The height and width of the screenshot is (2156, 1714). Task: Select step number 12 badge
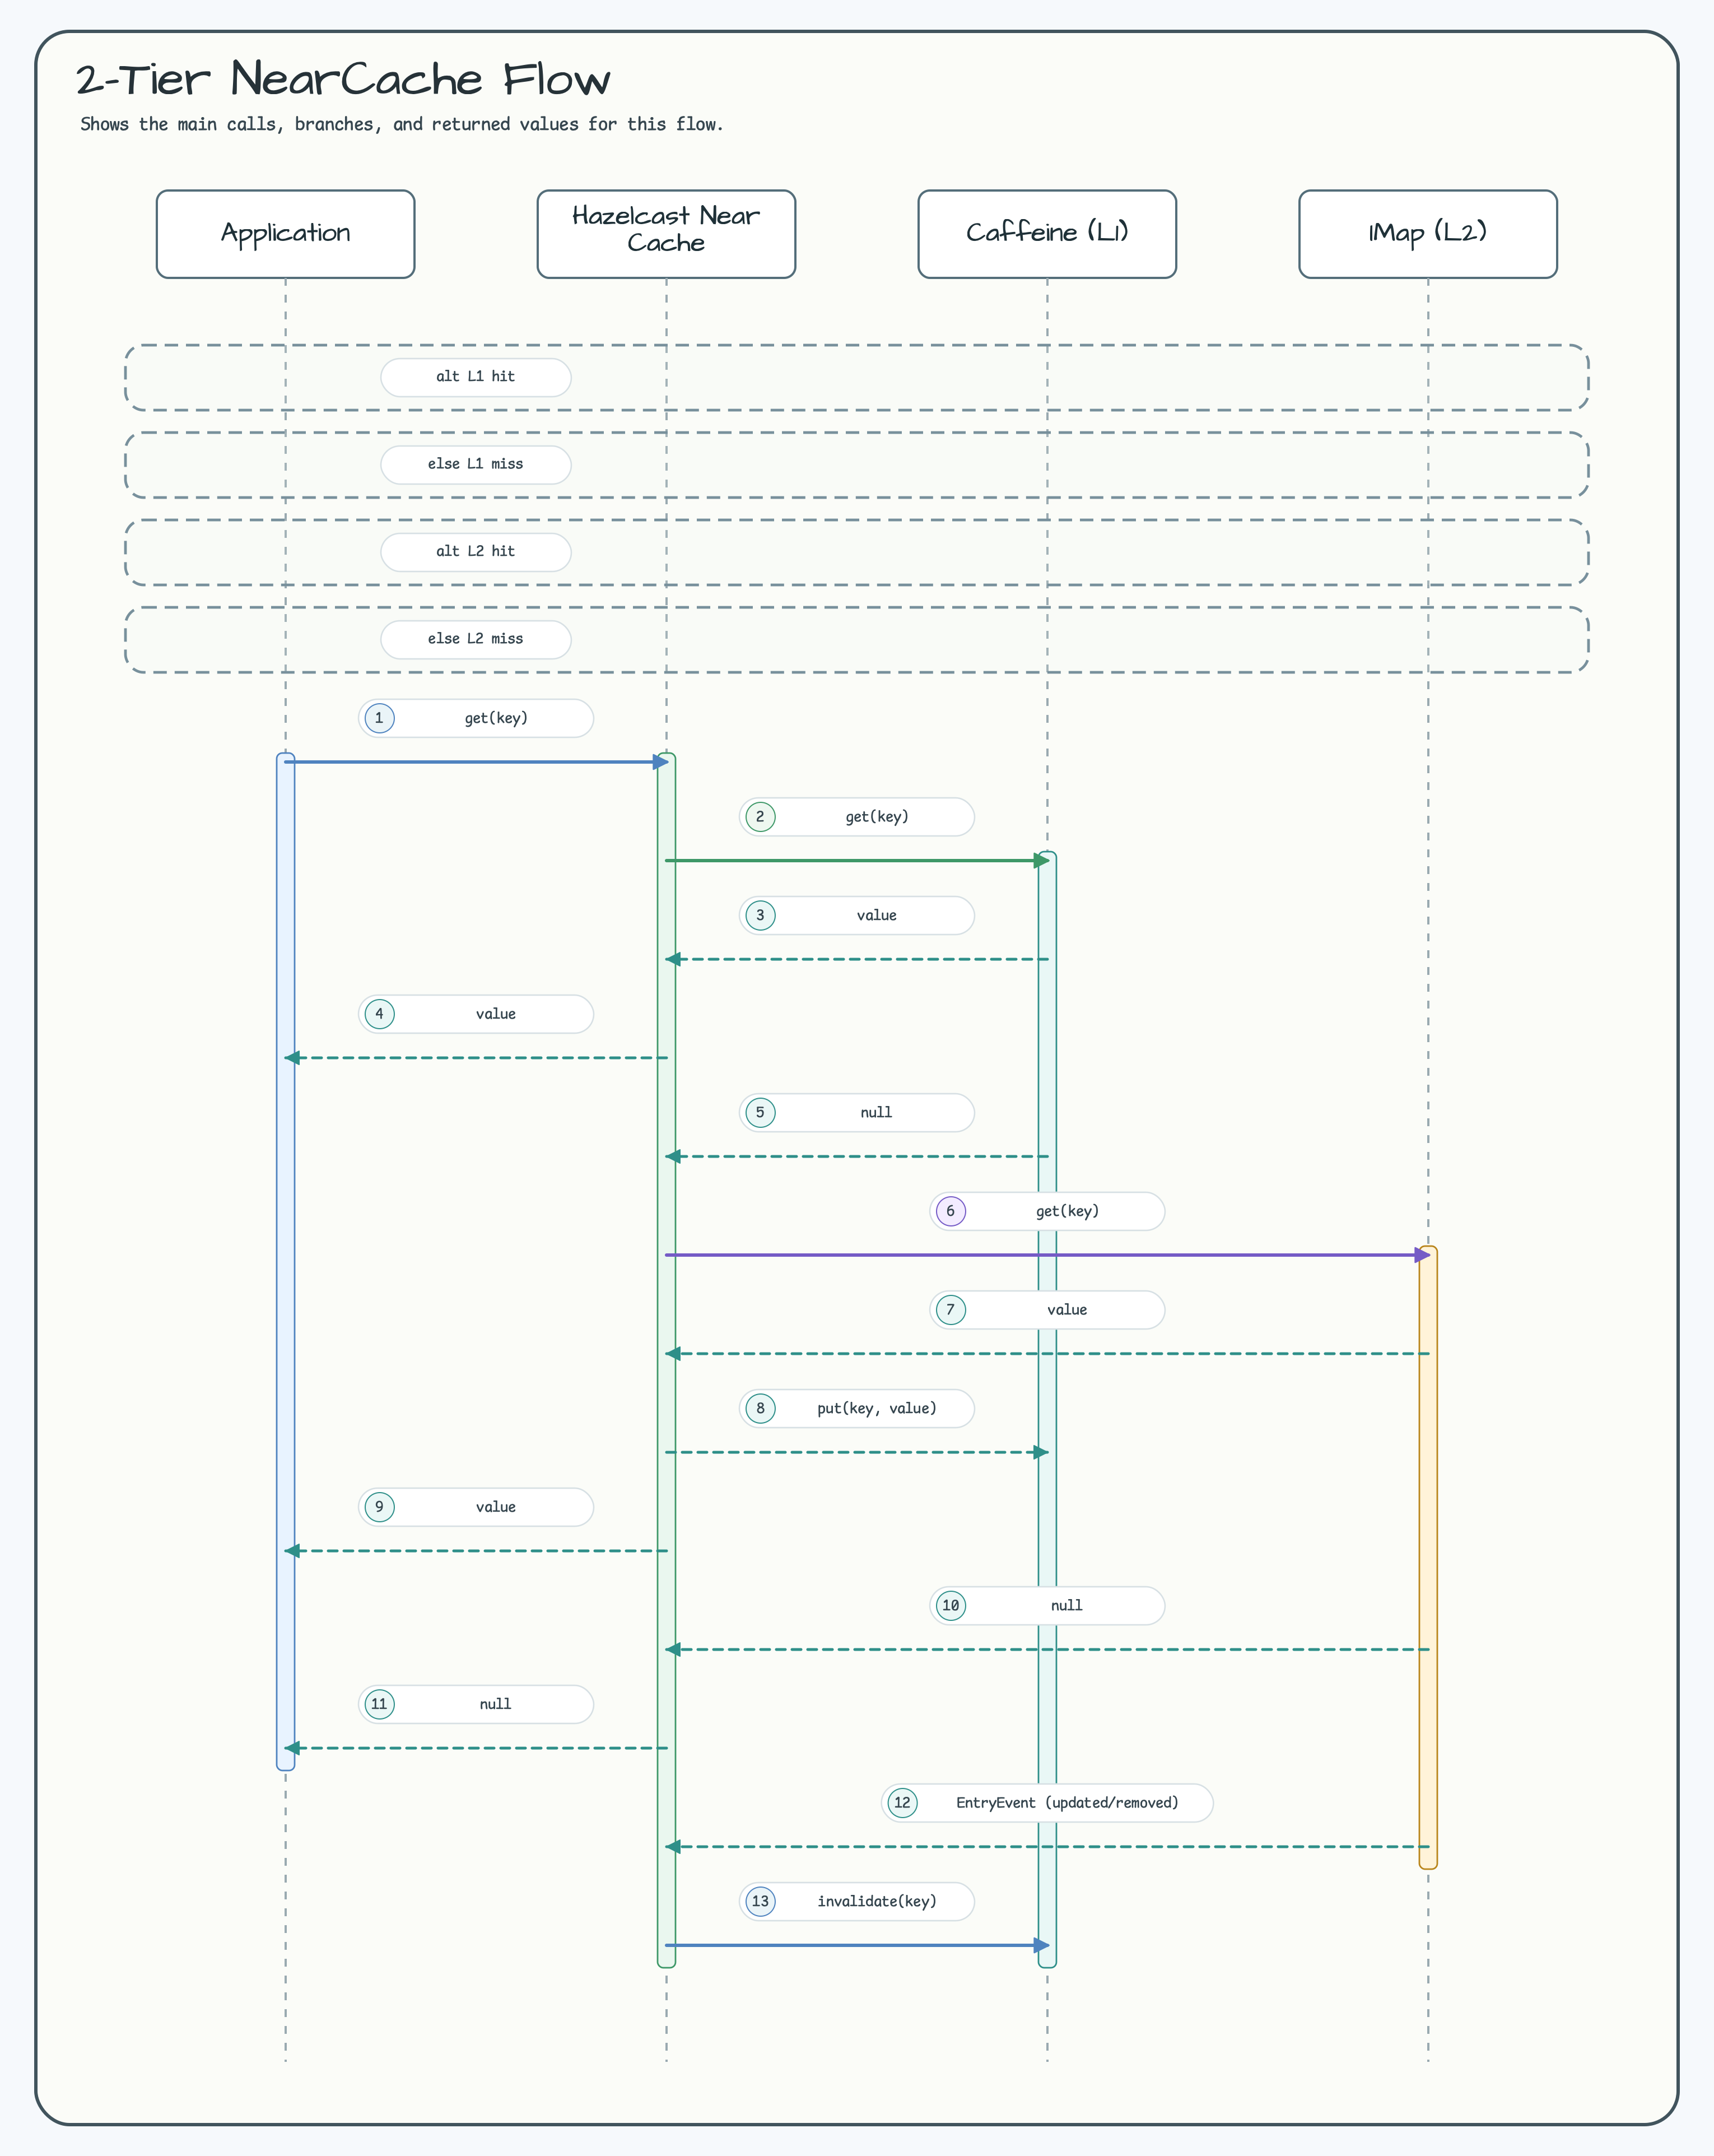click(902, 1803)
